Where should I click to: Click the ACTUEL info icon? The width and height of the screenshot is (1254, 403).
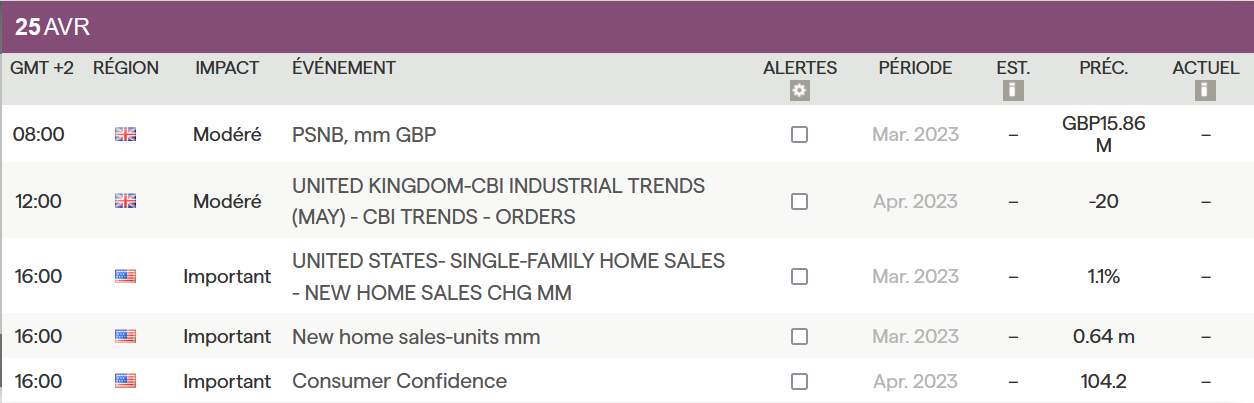1205,91
